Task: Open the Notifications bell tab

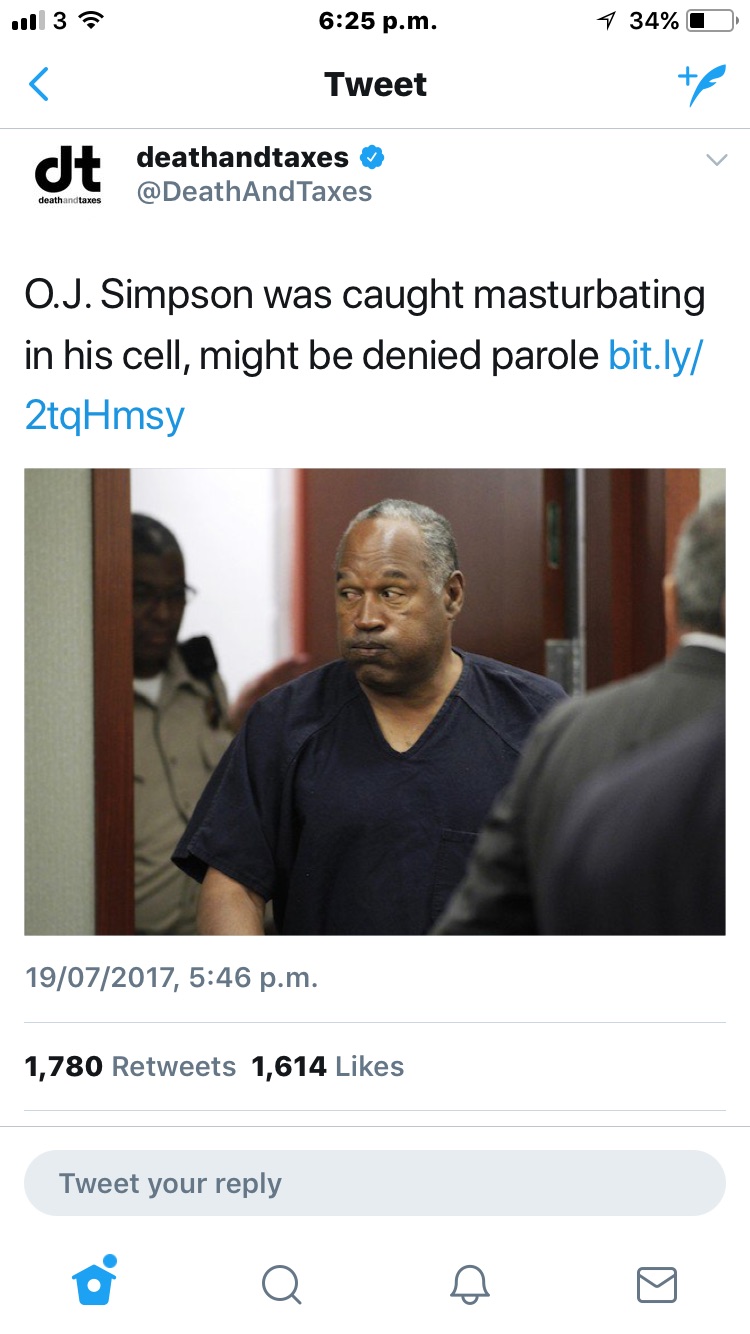Action: (x=470, y=1284)
